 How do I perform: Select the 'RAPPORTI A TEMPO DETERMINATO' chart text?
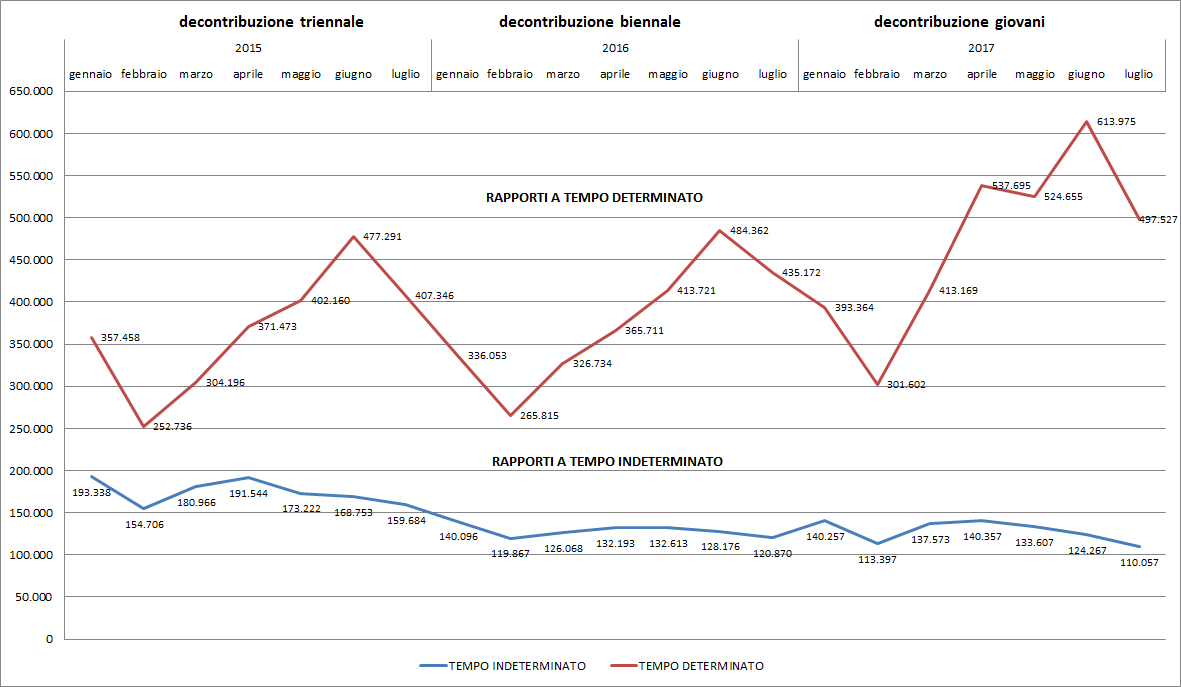point(594,198)
